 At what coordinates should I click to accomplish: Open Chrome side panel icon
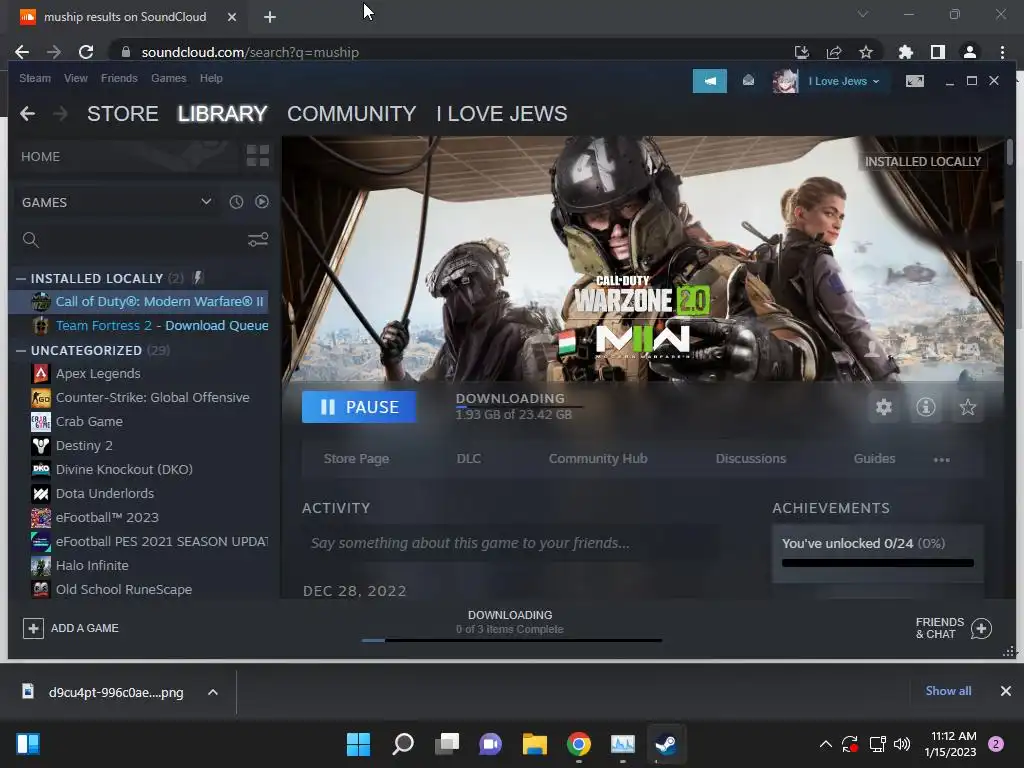938,52
